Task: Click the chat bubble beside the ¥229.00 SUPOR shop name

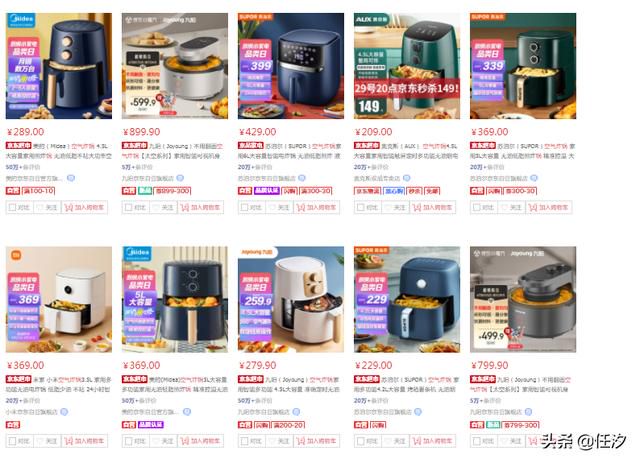Action: tap(418, 412)
